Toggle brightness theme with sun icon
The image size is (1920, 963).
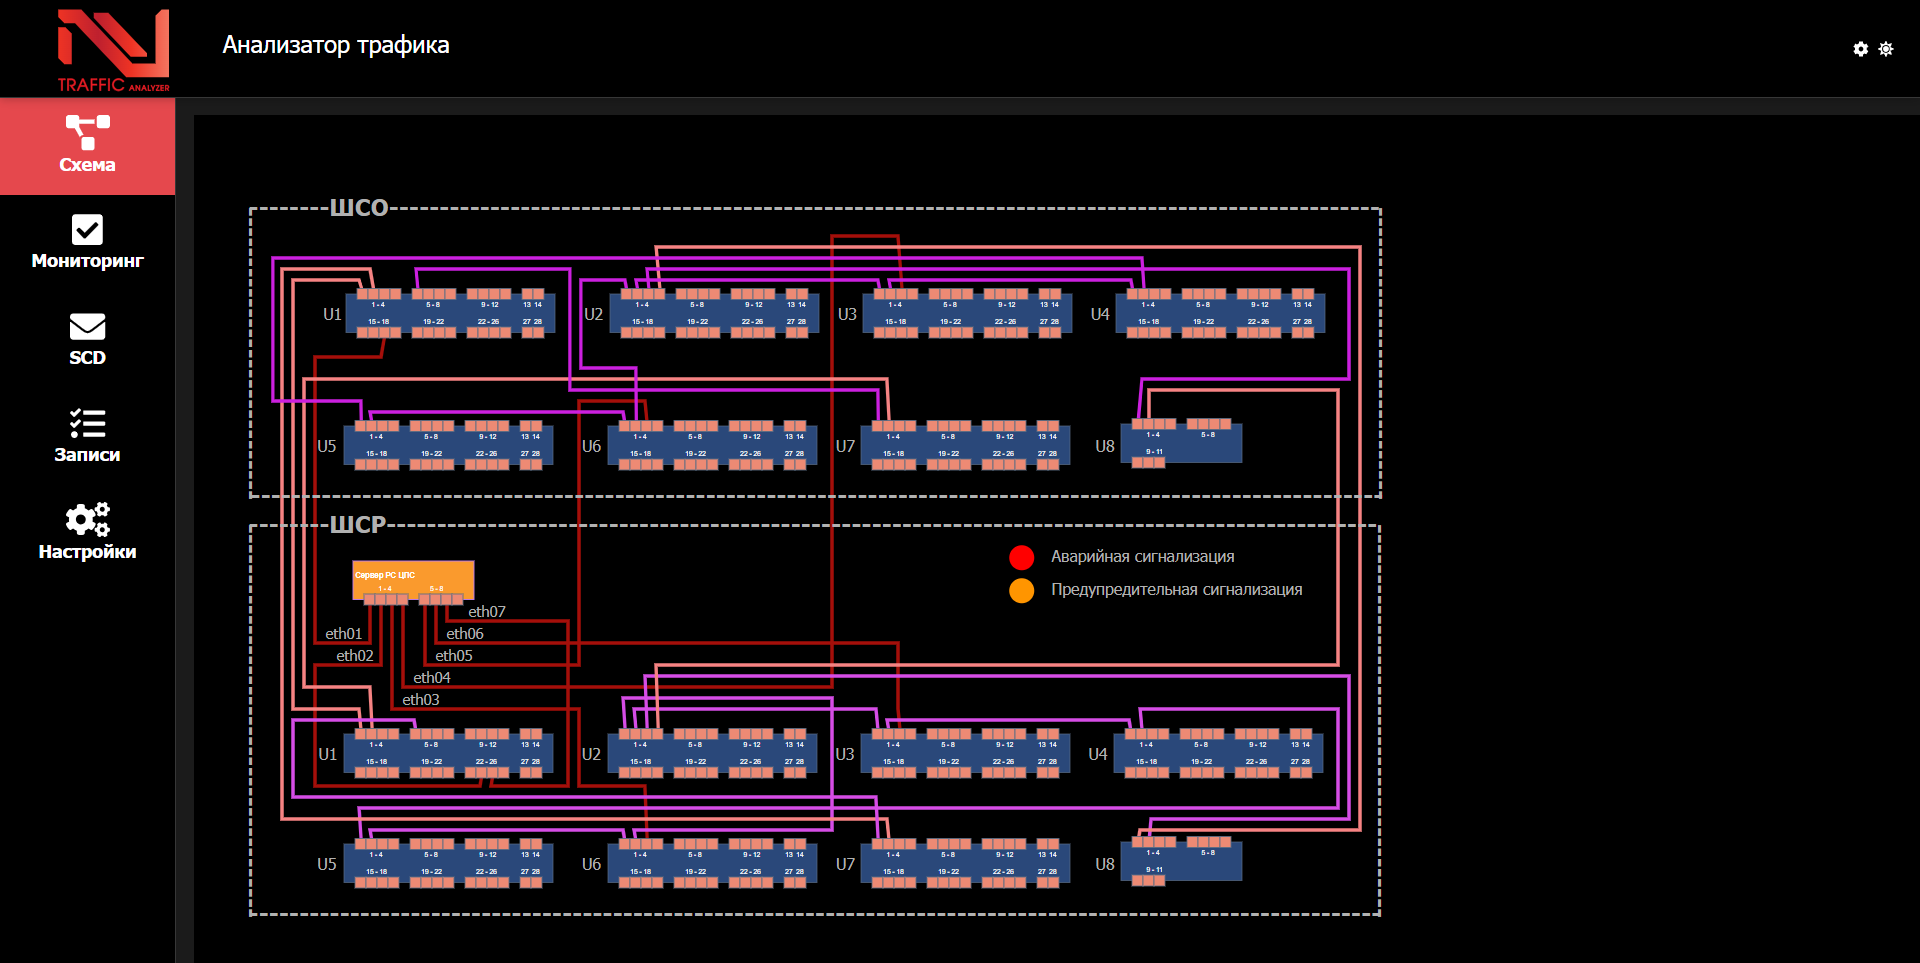pyautogui.click(x=1886, y=49)
